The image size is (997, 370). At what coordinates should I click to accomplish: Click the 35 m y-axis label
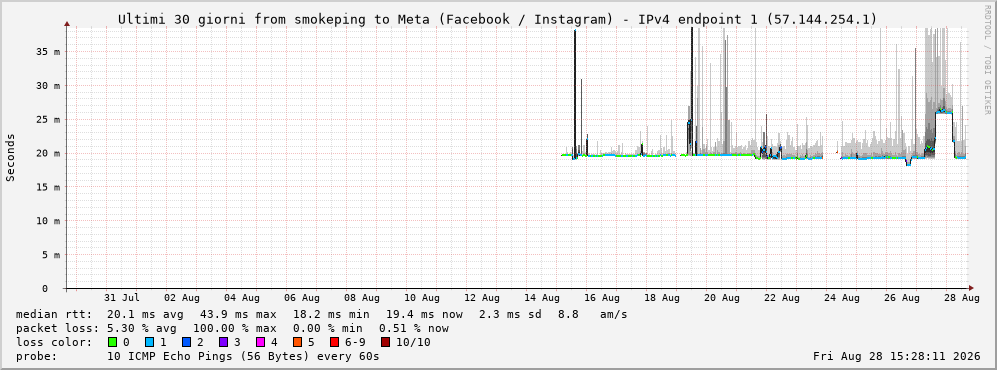click(48, 51)
